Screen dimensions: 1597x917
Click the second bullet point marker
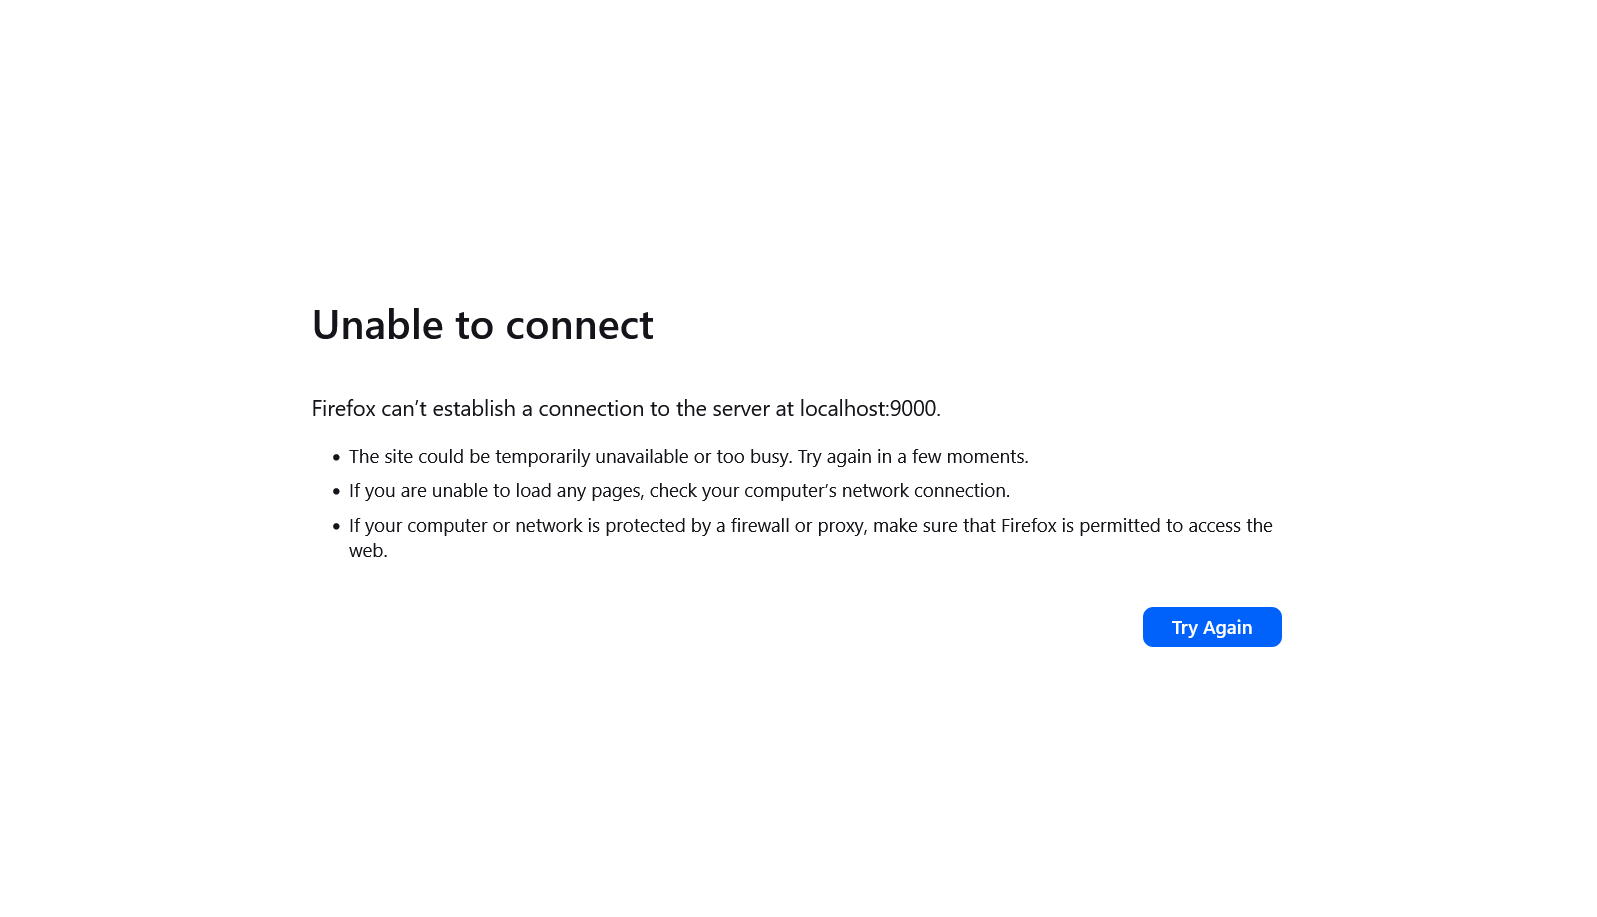336,491
